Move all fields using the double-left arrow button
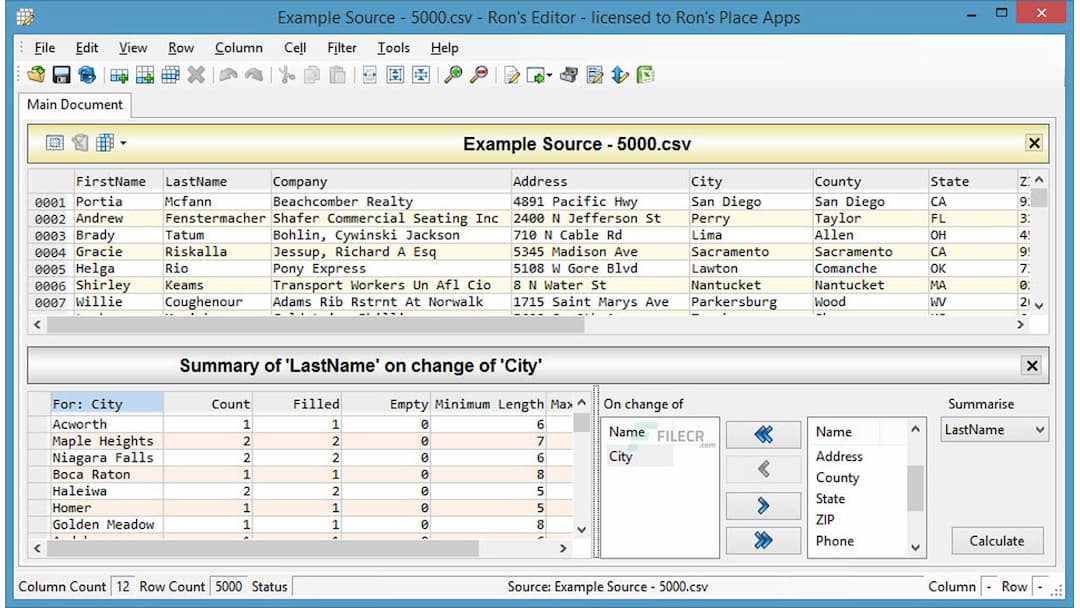The width and height of the screenshot is (1080, 608). pyautogui.click(x=763, y=433)
